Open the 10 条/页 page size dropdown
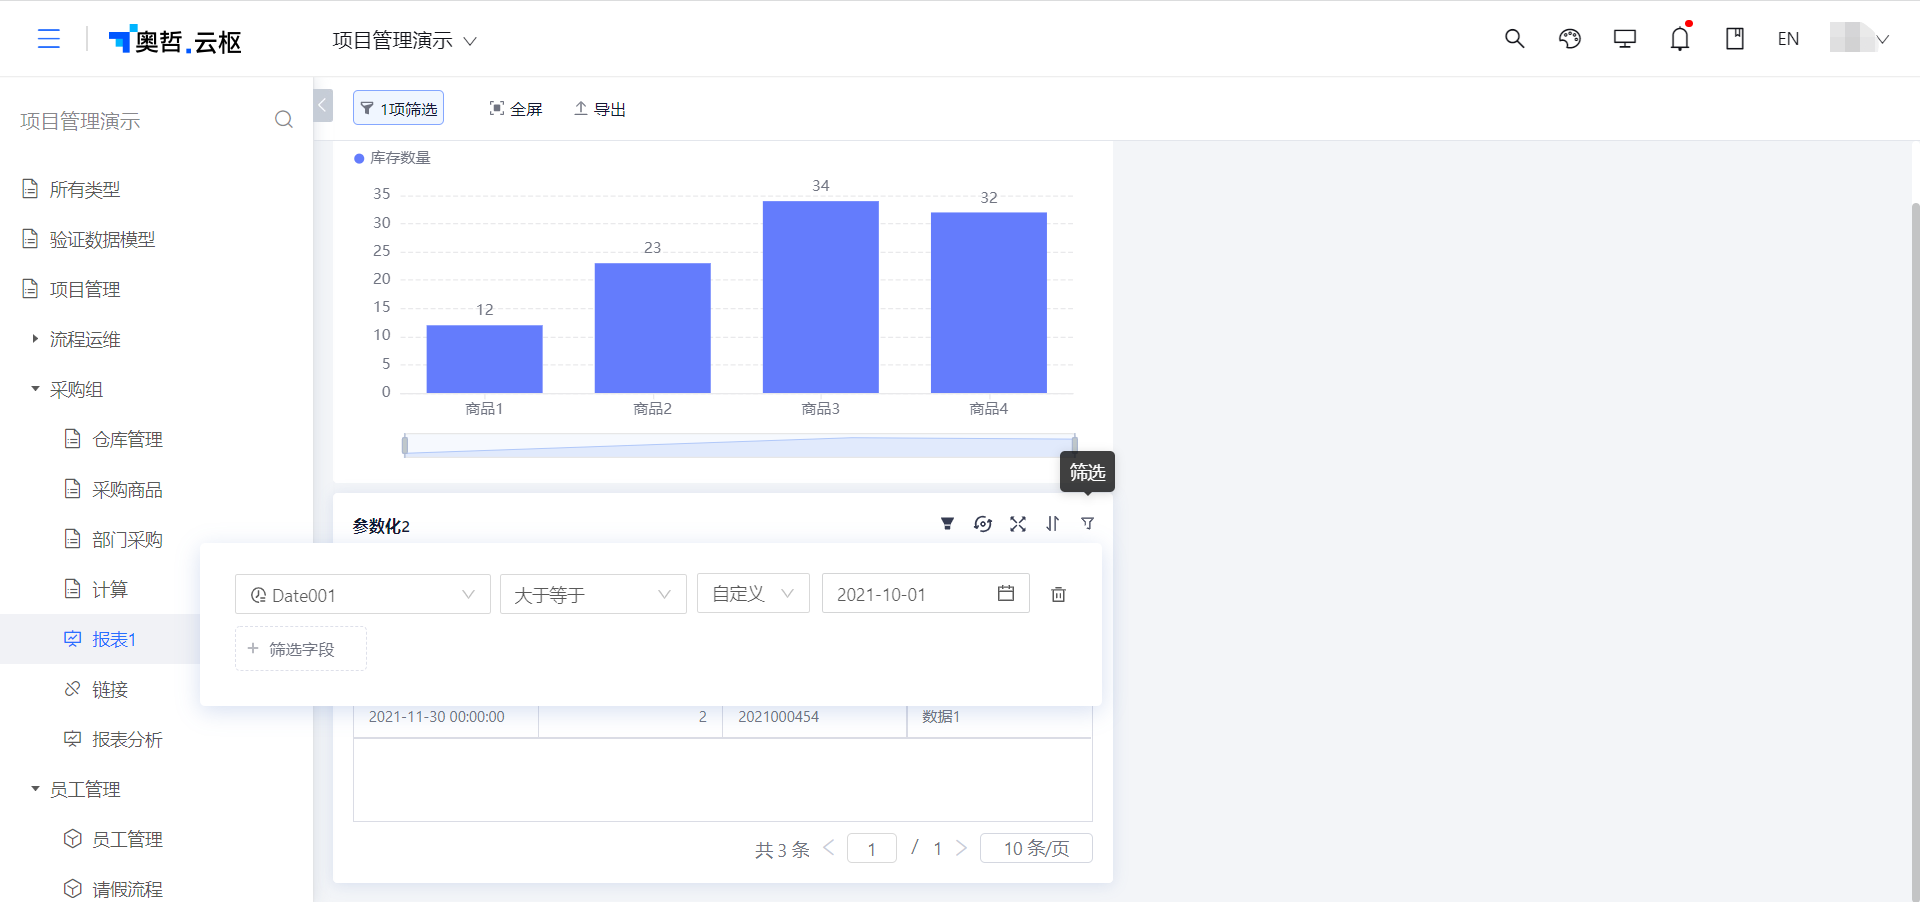The height and width of the screenshot is (902, 1920). [x=1036, y=848]
